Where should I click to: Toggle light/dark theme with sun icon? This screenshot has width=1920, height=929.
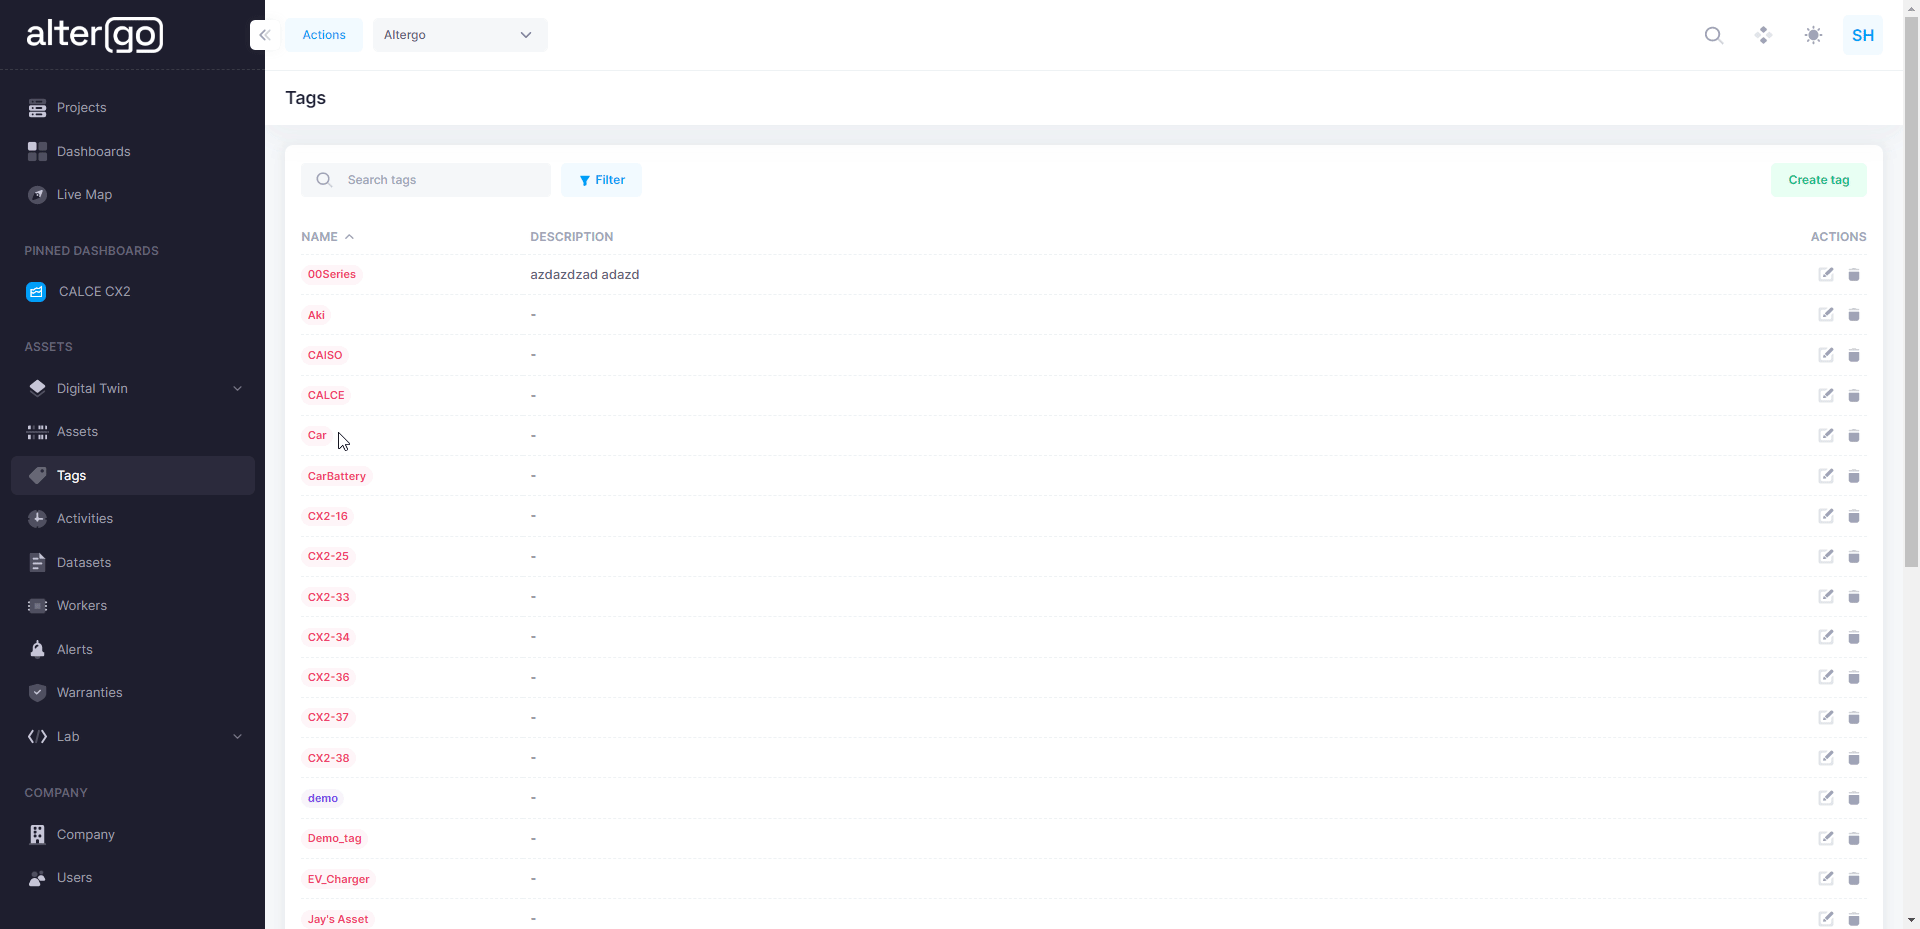[x=1813, y=35]
